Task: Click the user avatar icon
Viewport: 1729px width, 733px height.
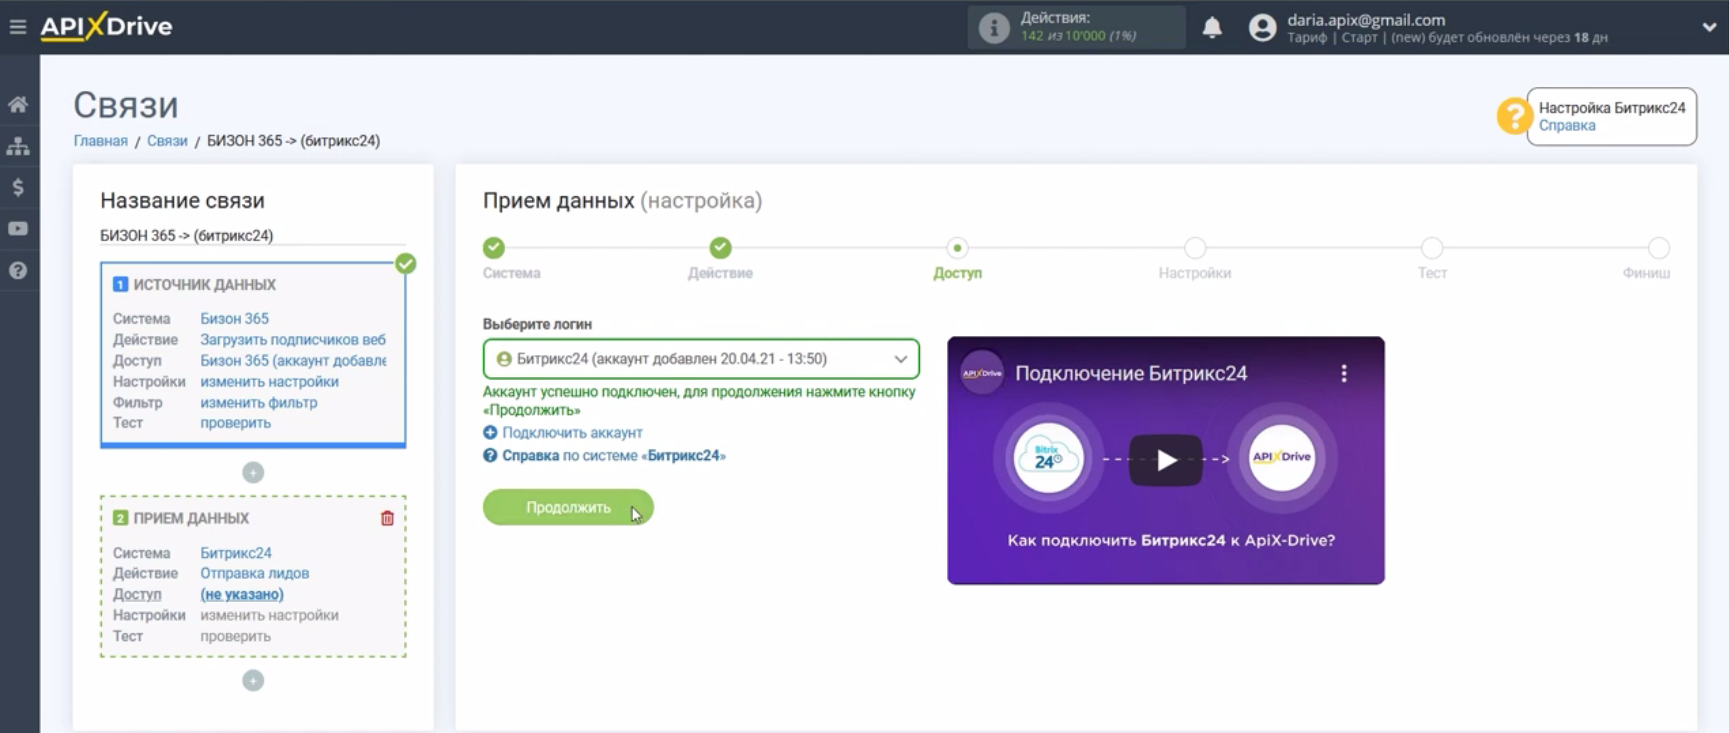Action: pyautogui.click(x=1263, y=27)
